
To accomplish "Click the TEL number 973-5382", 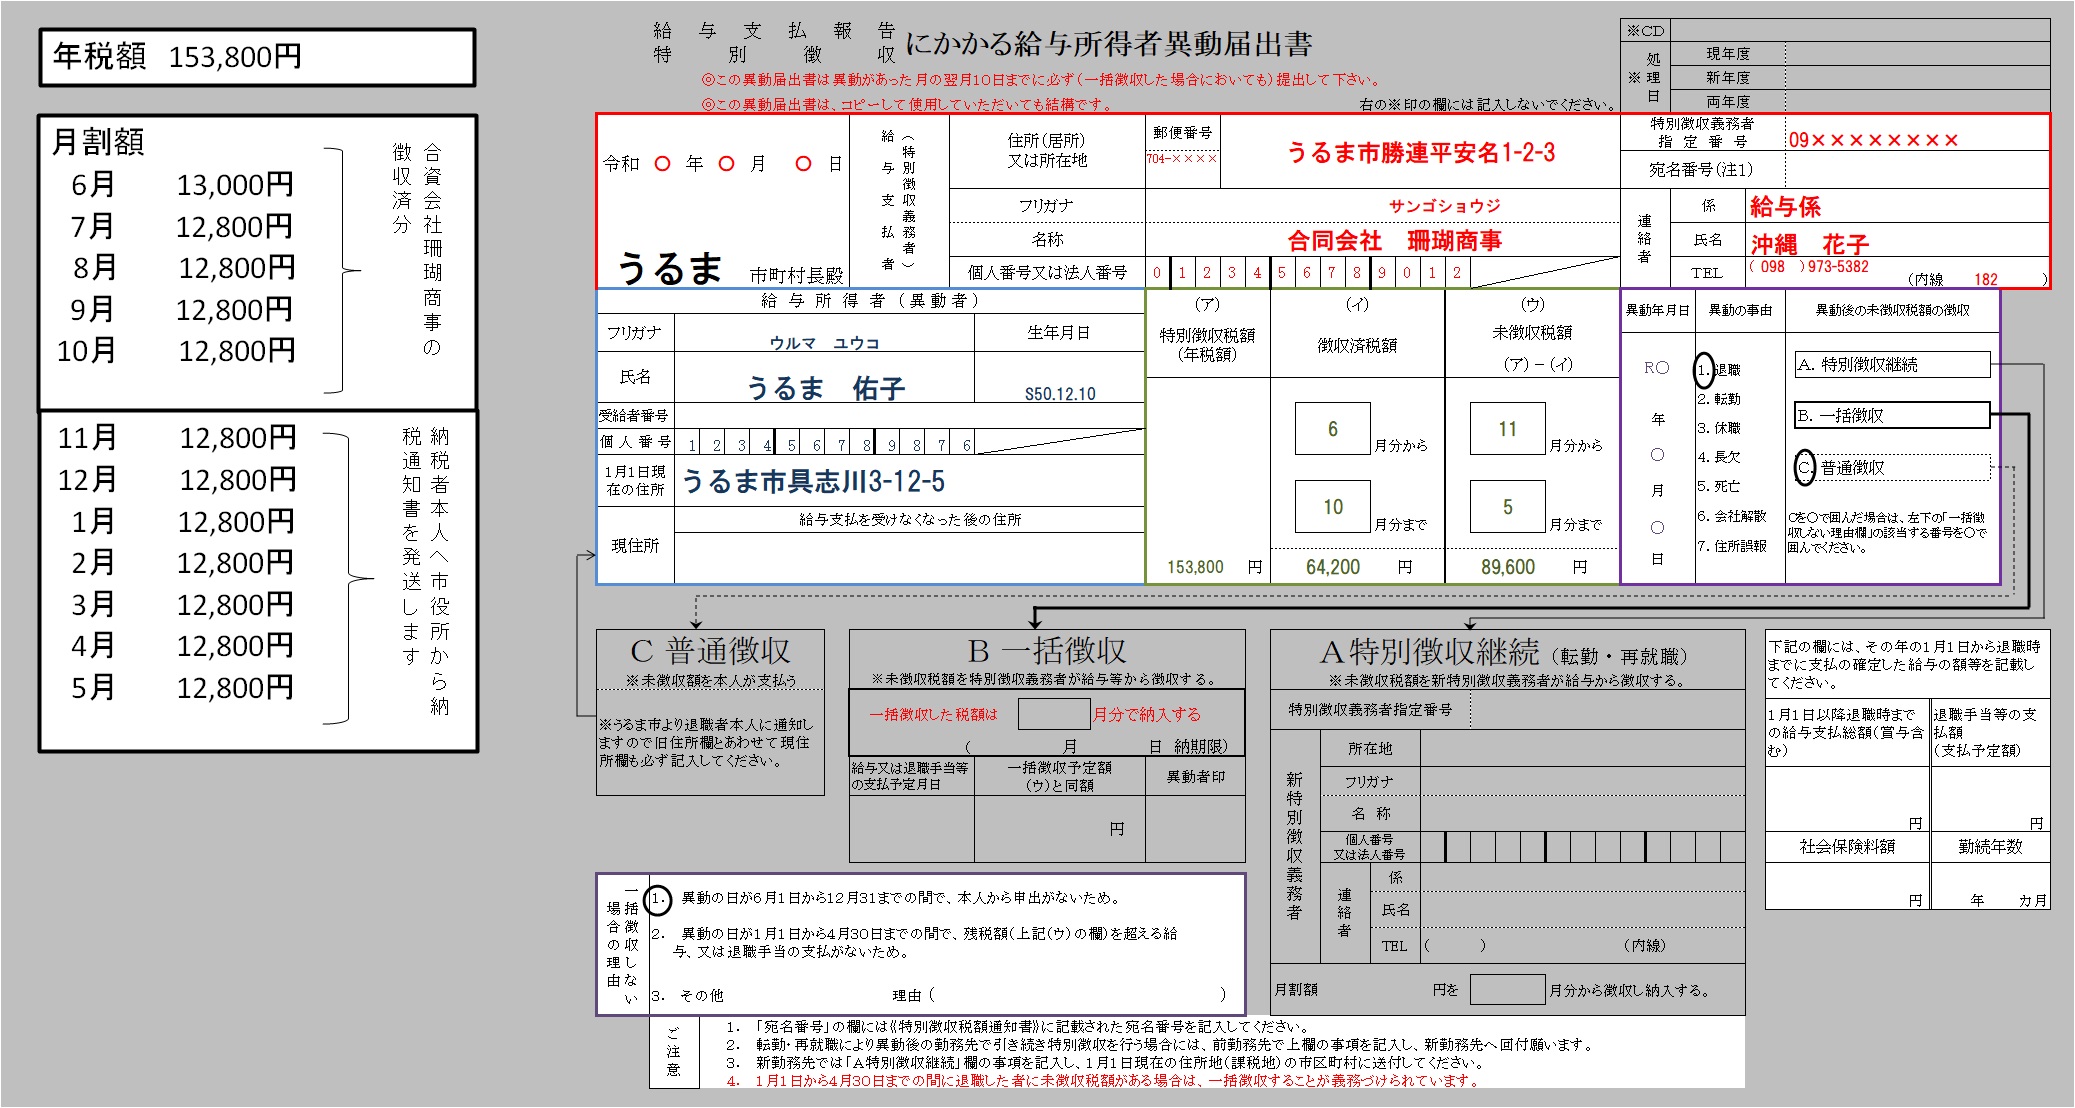I will 1840,267.
